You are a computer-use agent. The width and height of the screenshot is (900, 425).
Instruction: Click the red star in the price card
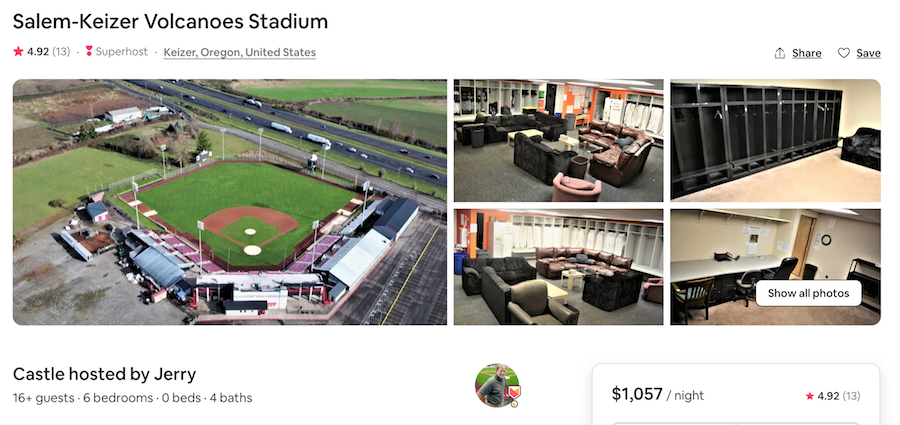809,396
